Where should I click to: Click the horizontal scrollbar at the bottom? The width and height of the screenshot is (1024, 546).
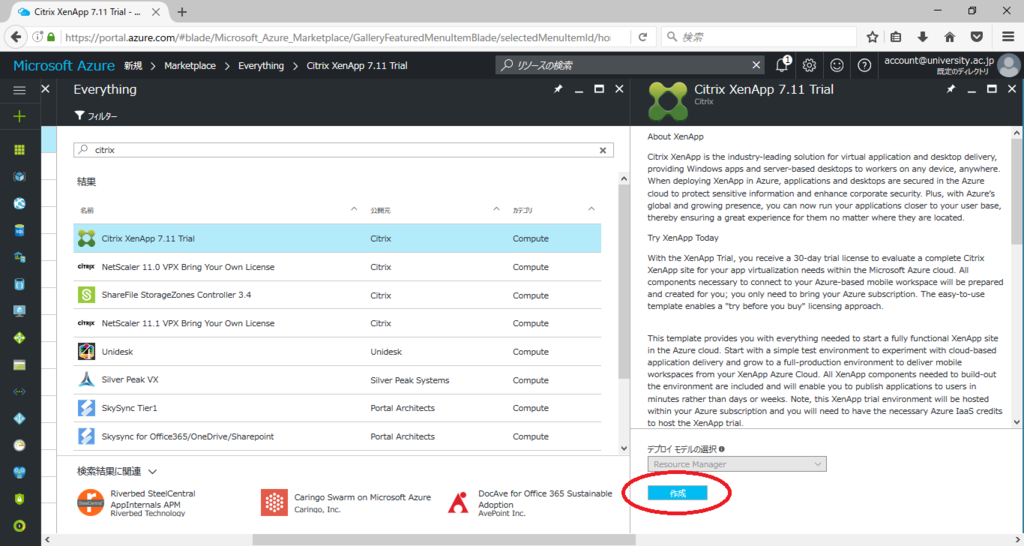point(444,540)
